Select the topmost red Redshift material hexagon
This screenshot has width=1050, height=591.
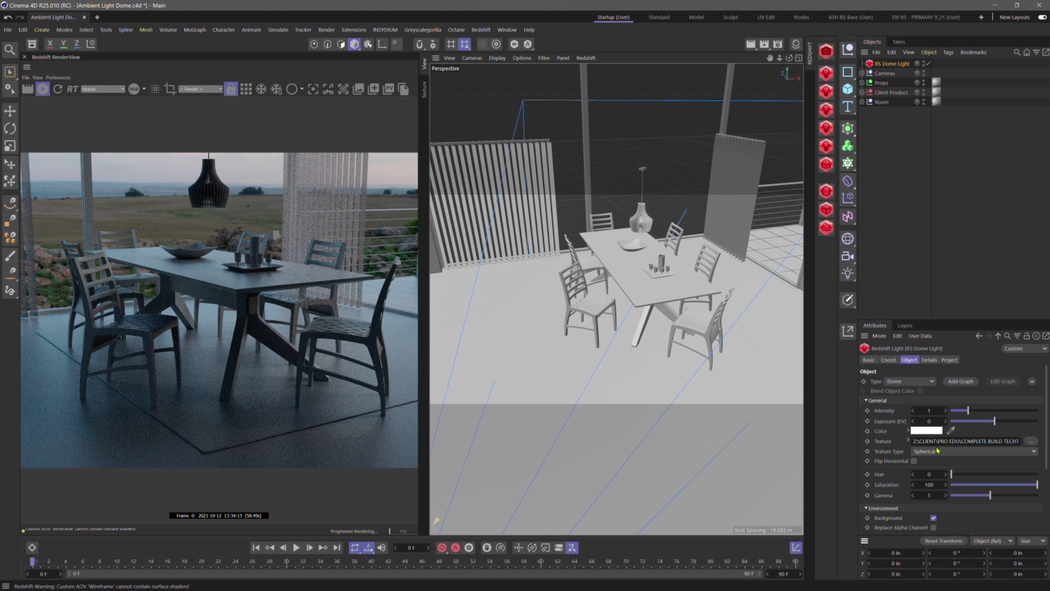826,48
